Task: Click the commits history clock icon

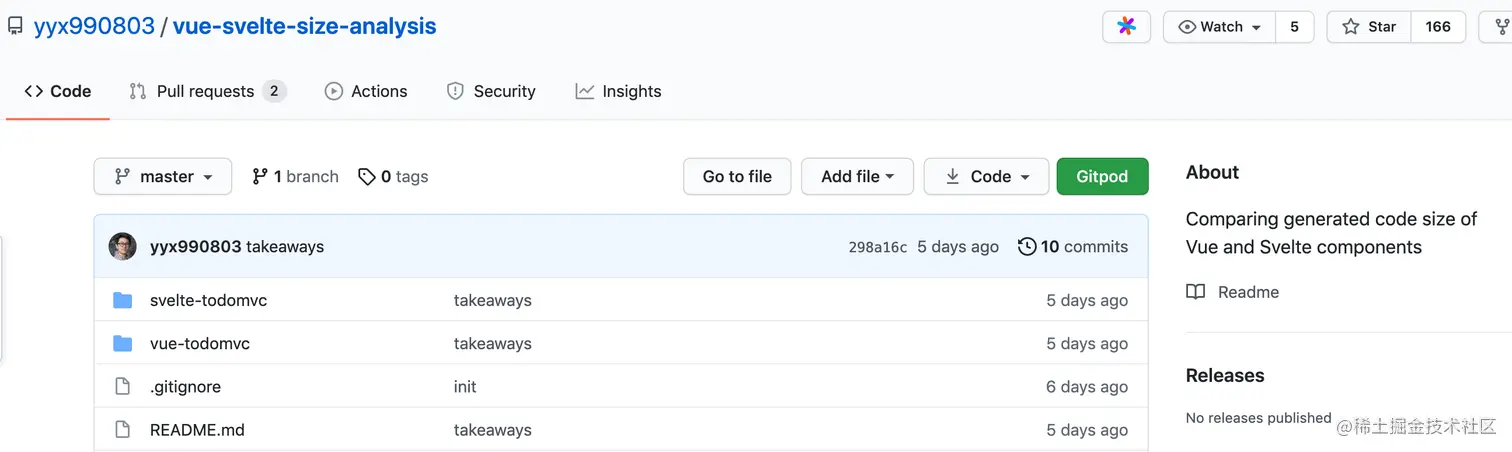Action: point(1027,247)
